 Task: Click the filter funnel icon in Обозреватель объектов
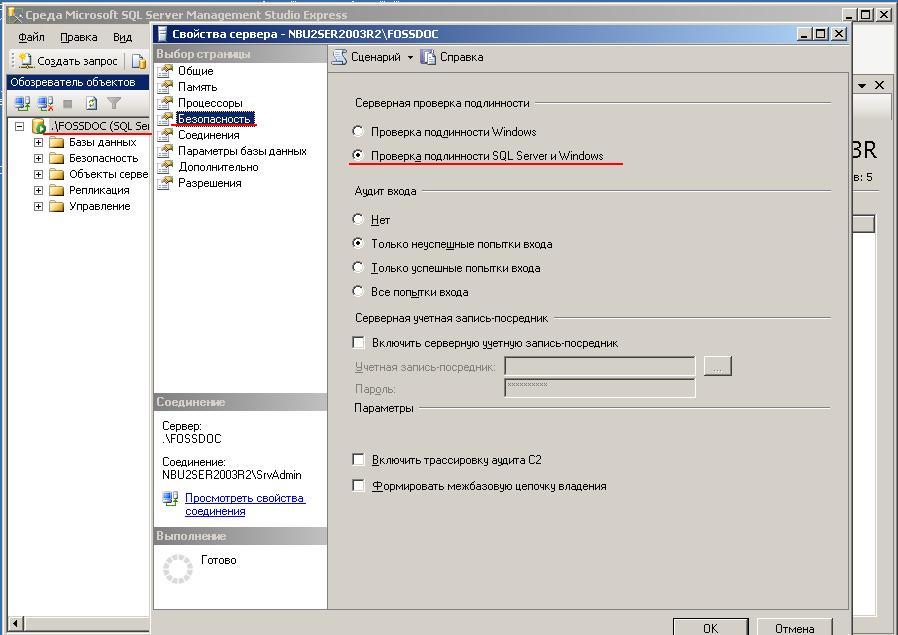click(x=114, y=104)
